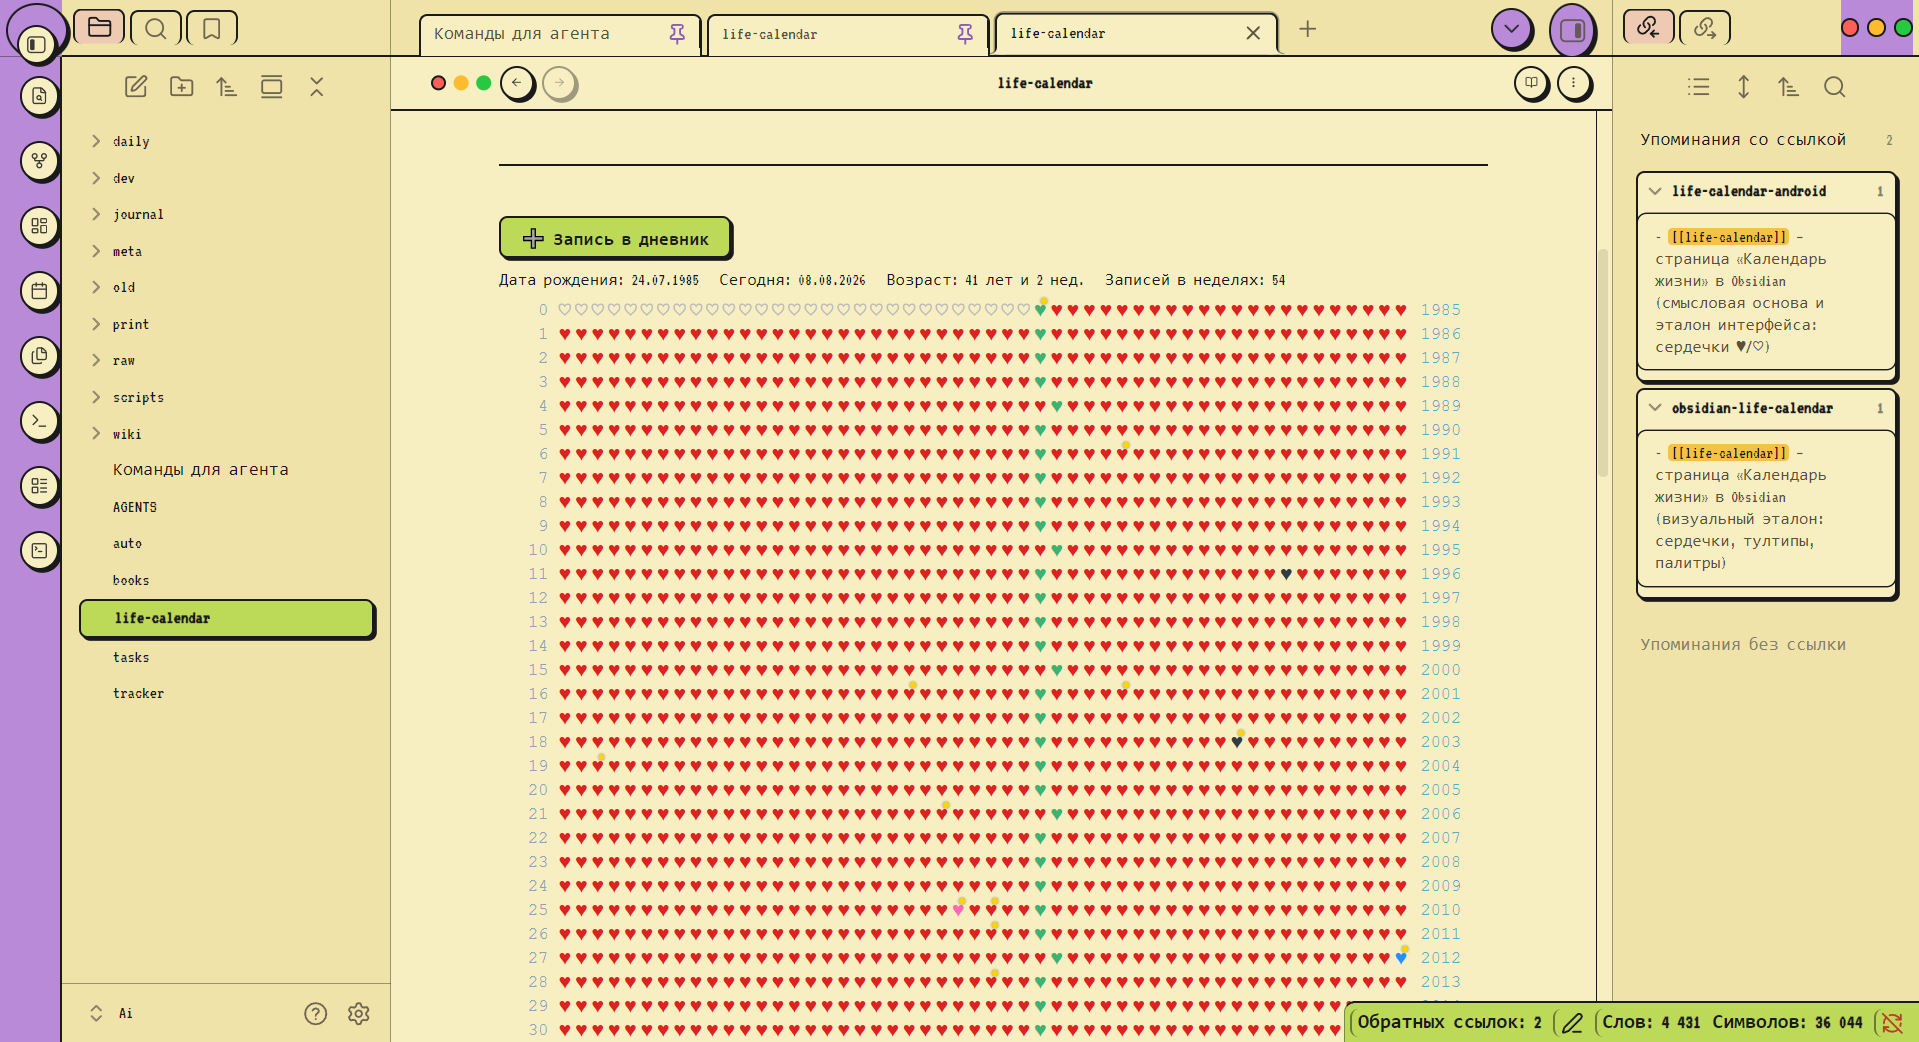Create a new folder
The image size is (1919, 1042).
click(x=181, y=87)
